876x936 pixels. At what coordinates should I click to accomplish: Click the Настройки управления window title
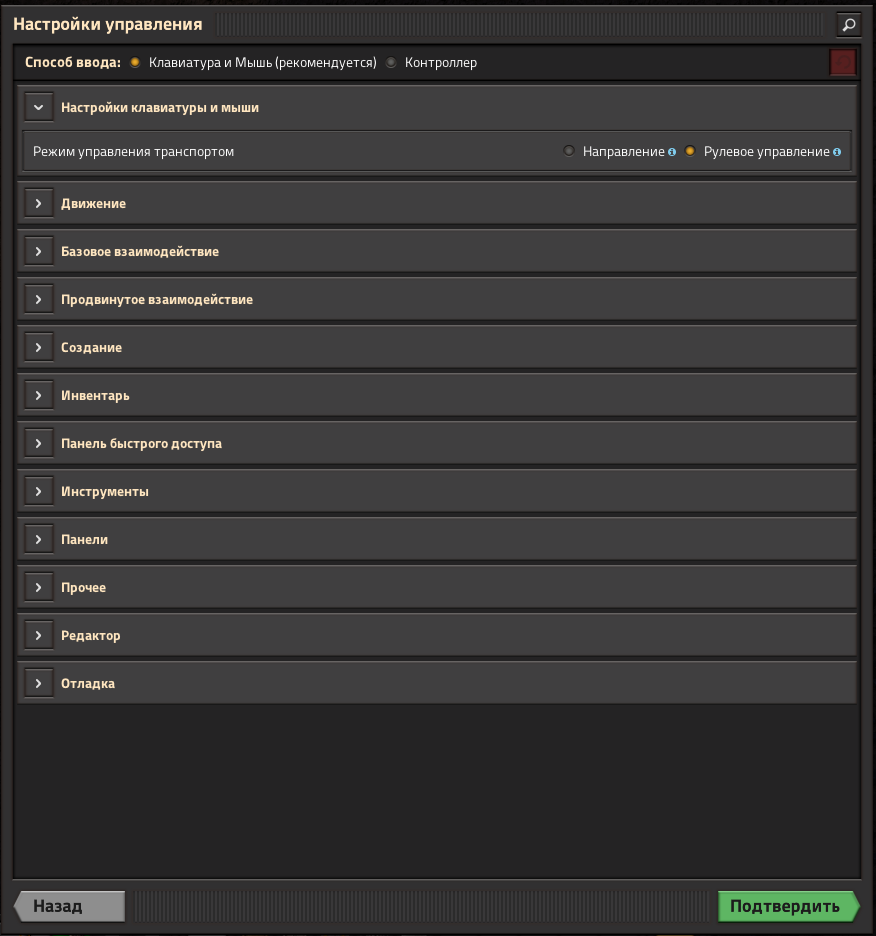tap(107, 24)
